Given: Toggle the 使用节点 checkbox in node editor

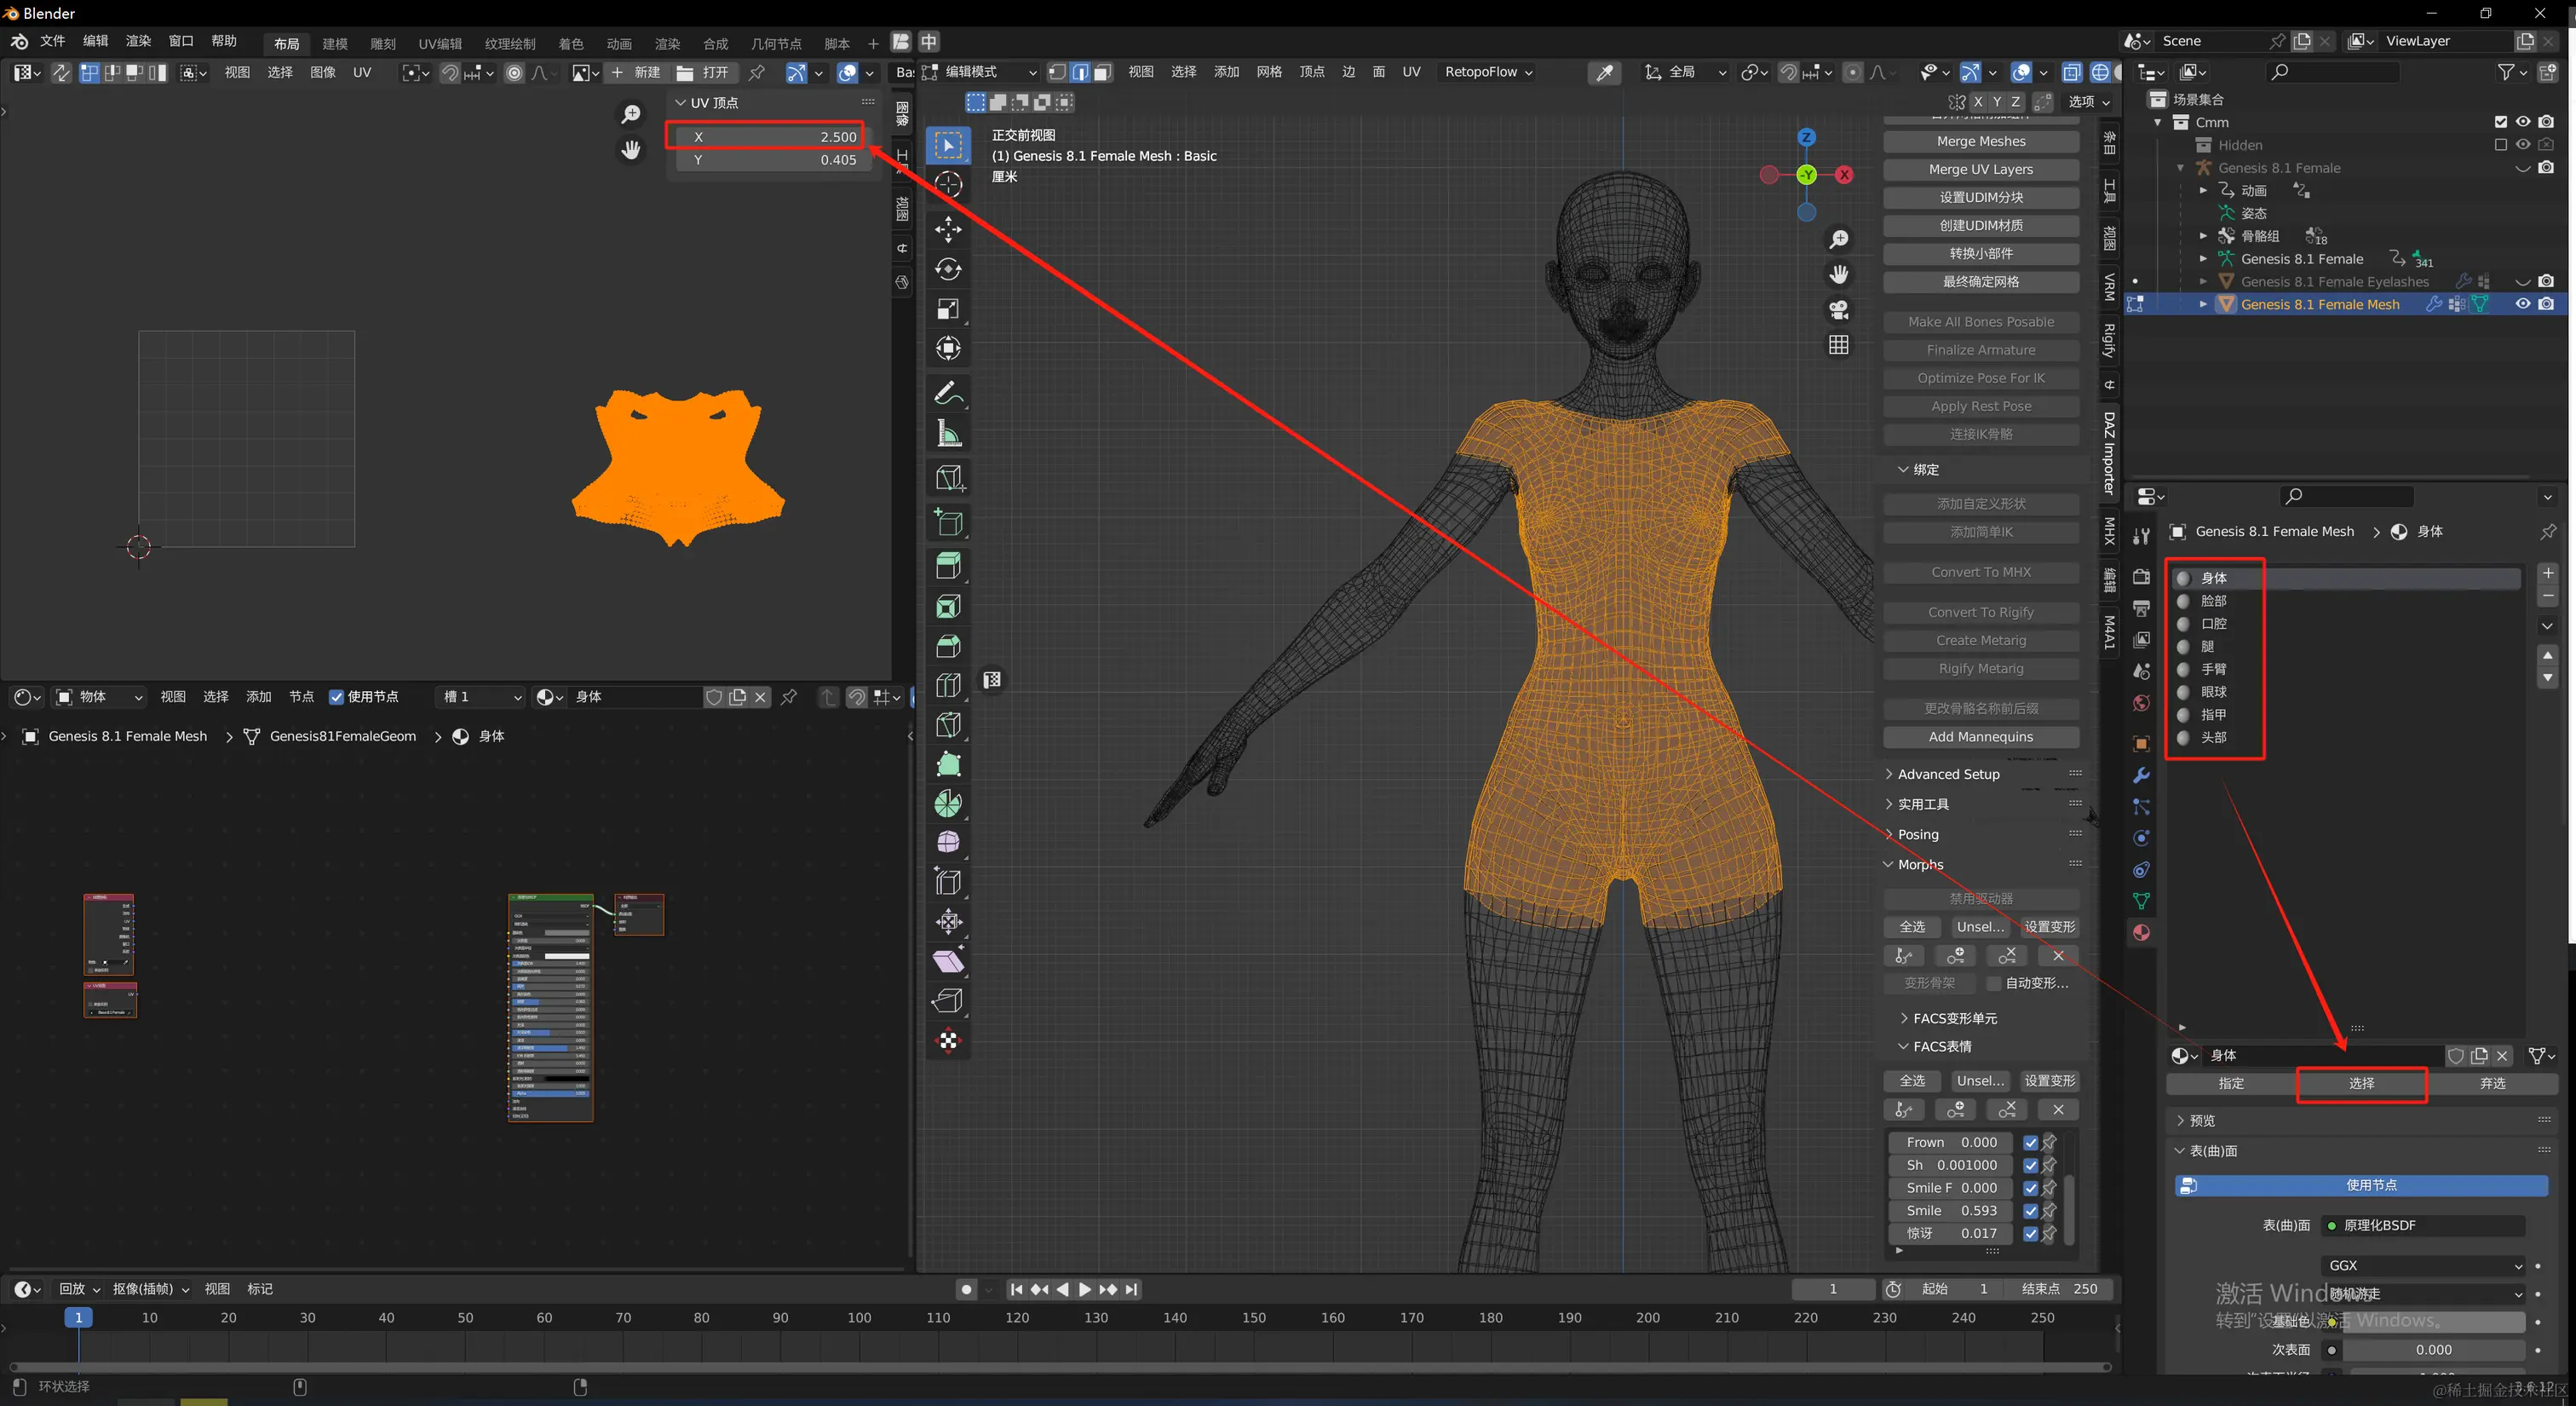Looking at the screenshot, I should 337,697.
